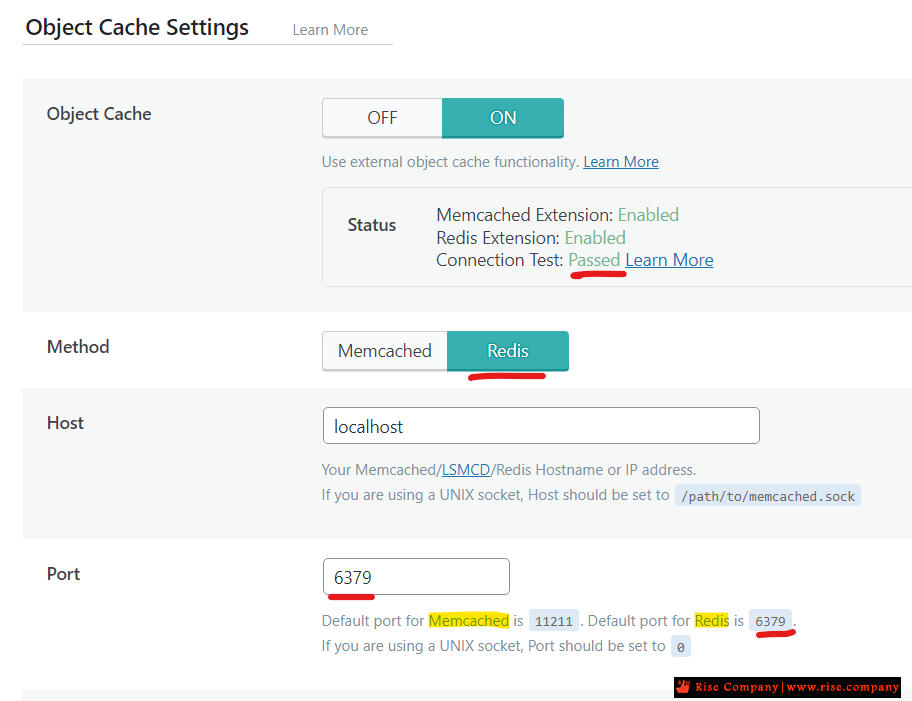Click the 11211 default port code tag
912x701 pixels.
point(554,621)
